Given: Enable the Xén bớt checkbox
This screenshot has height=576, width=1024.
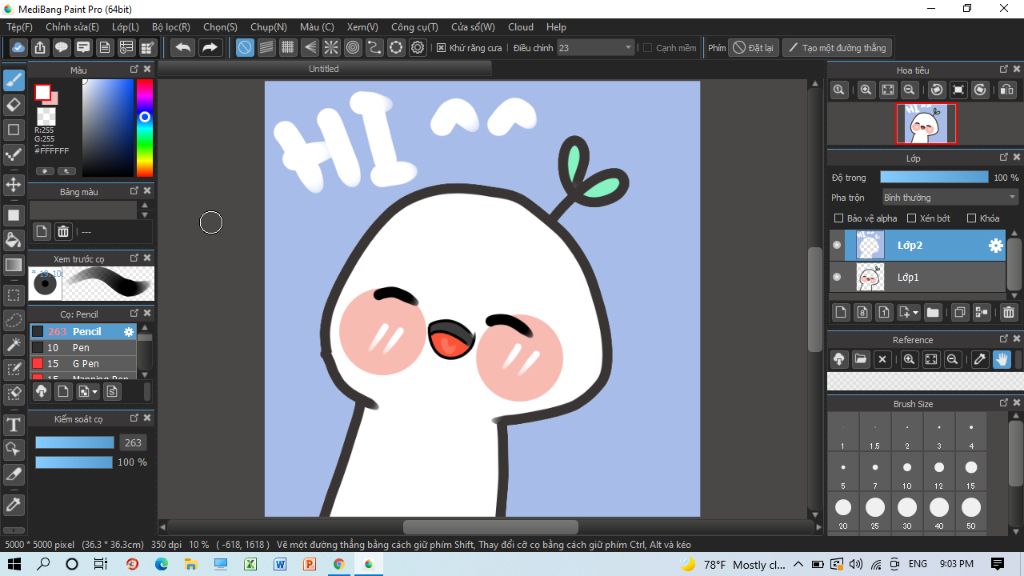Looking at the screenshot, I should pyautogui.click(x=912, y=218).
